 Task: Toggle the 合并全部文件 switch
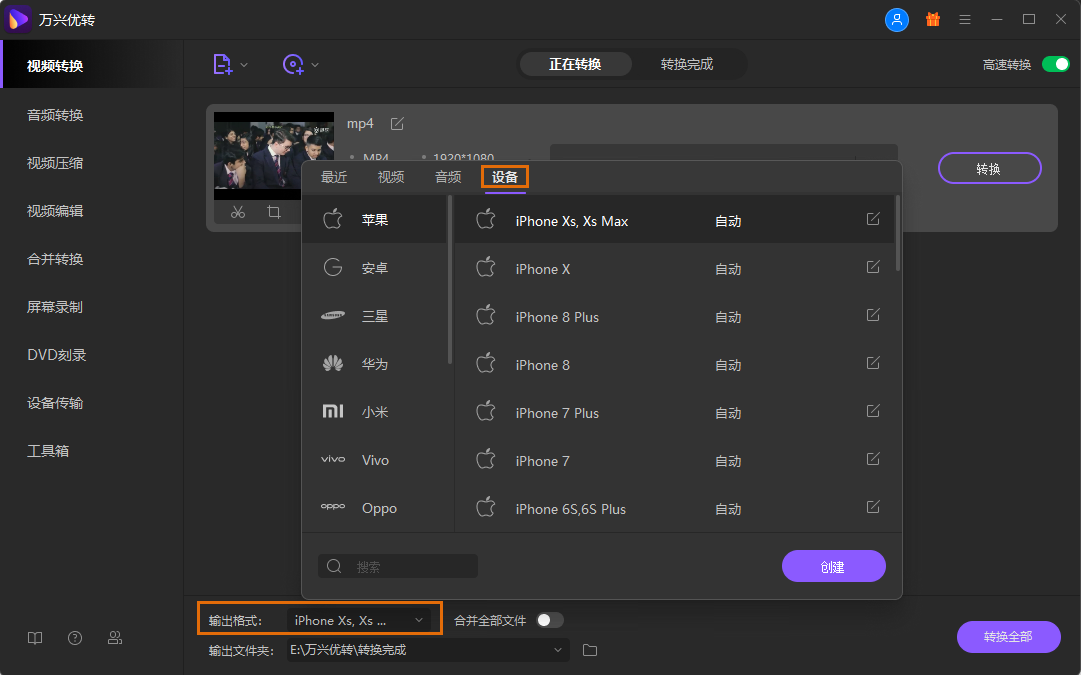click(550, 621)
